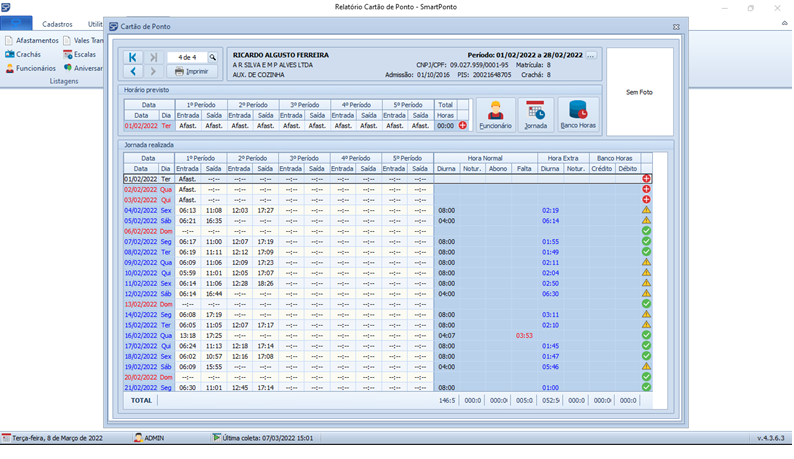Click green check icon on 16/02/2022 row

tap(646, 335)
